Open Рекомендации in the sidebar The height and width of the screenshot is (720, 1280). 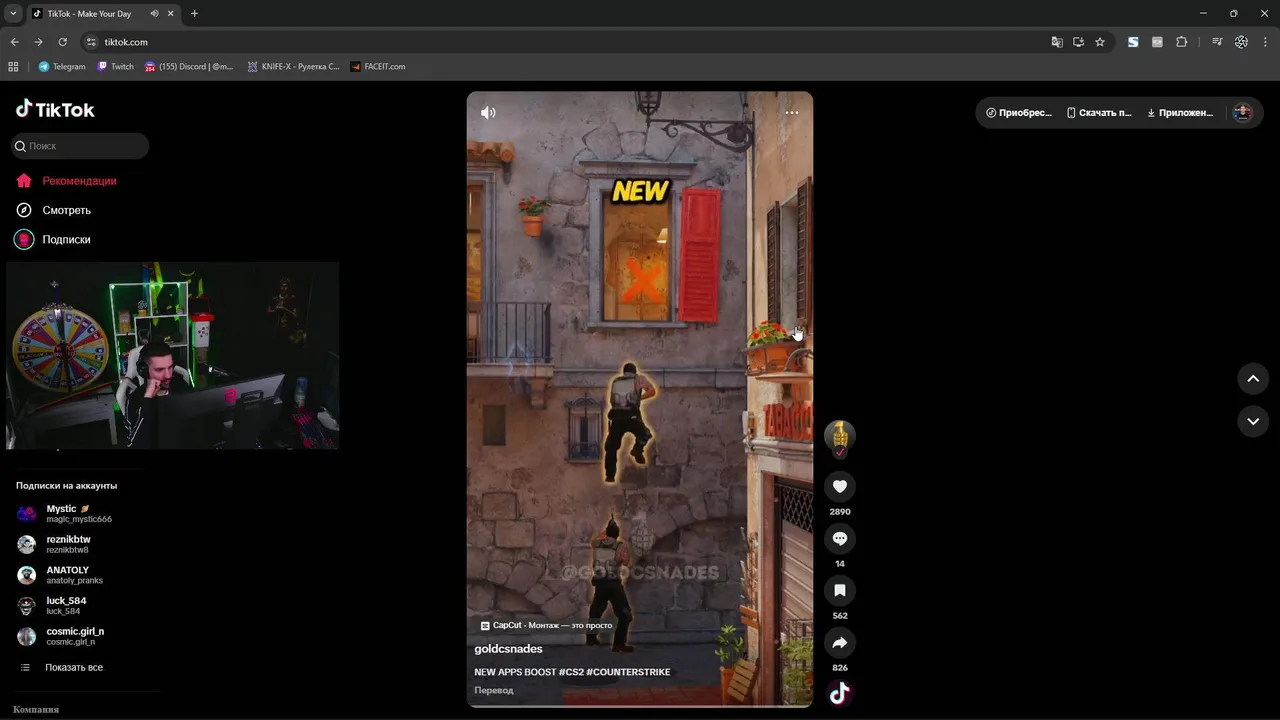point(66,181)
